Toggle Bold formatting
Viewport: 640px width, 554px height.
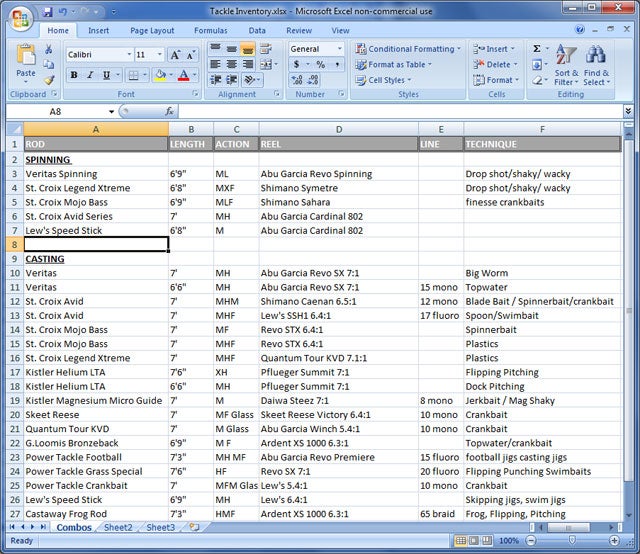(74, 75)
